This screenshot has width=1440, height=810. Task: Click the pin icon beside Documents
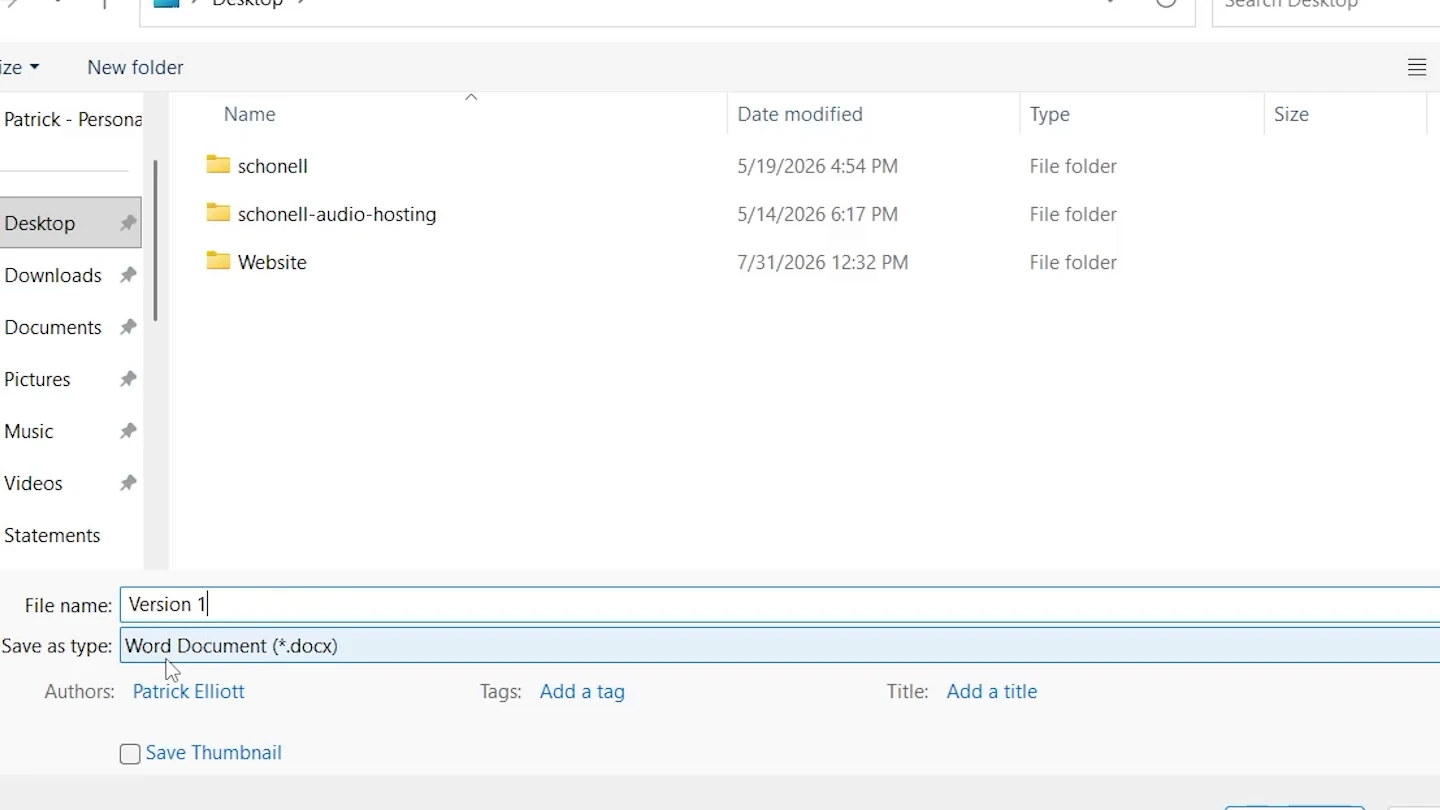[x=128, y=327]
